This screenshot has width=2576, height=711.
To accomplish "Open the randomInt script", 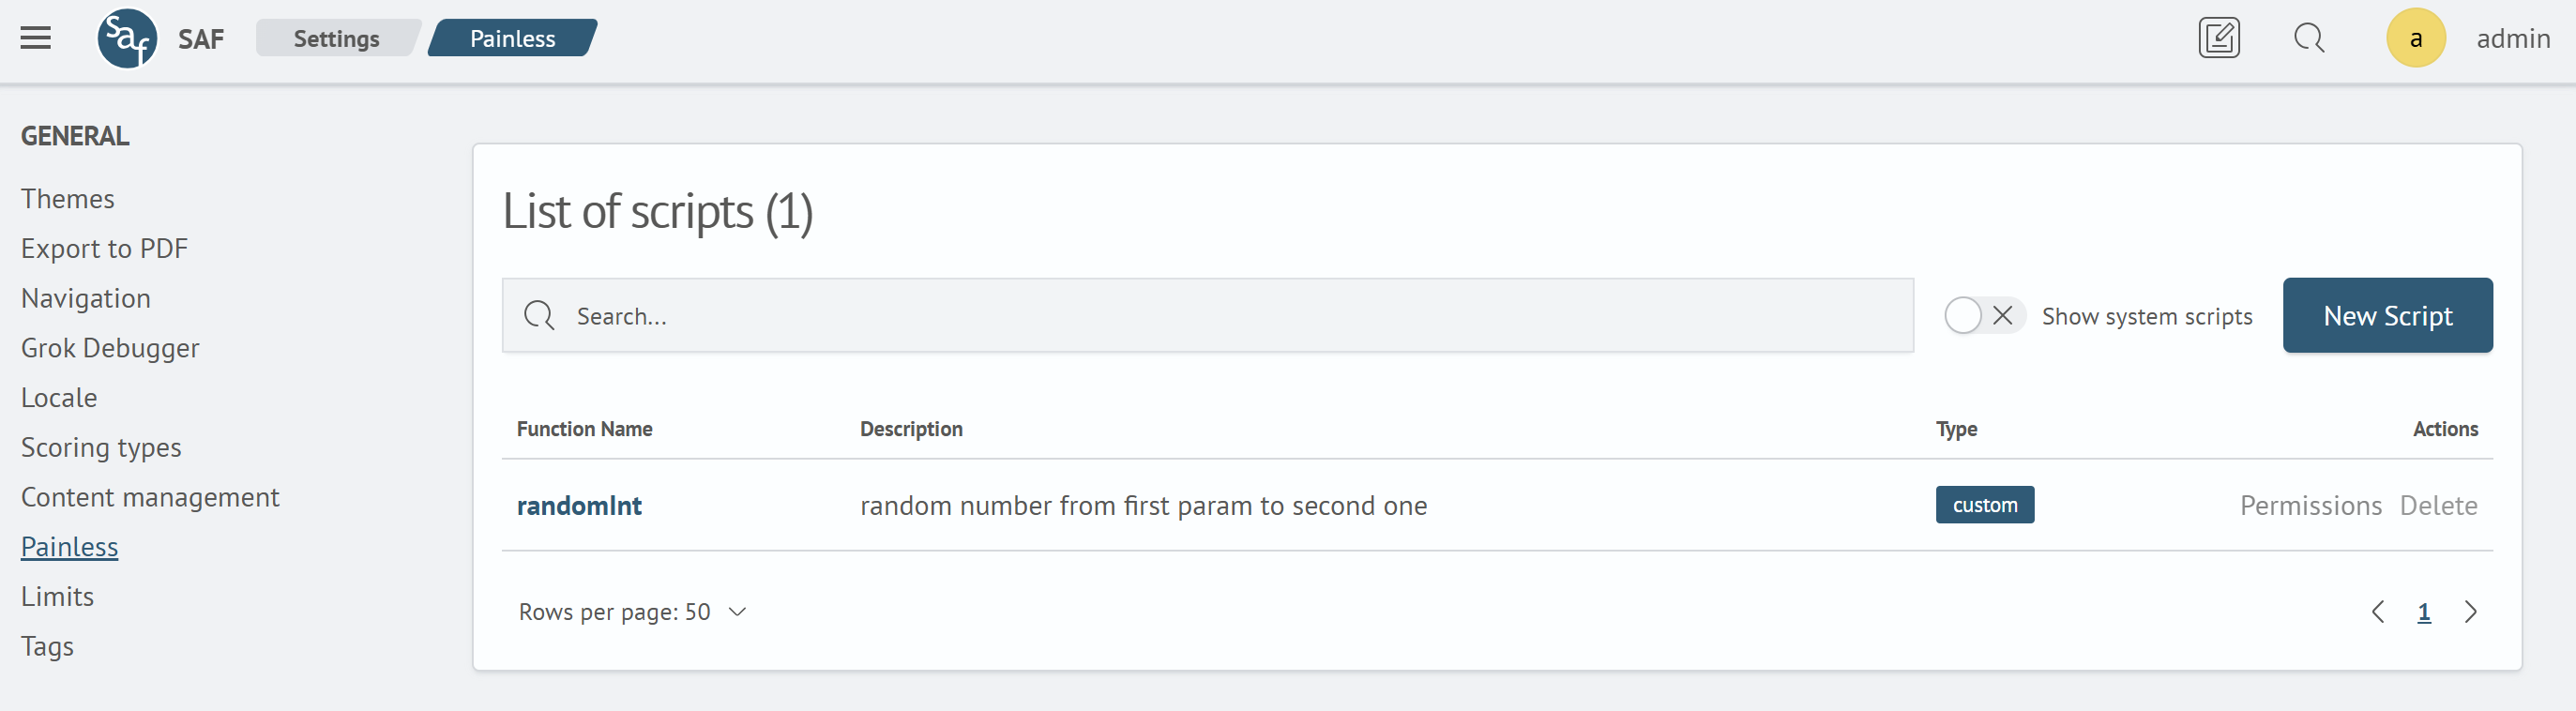I will (579, 506).
